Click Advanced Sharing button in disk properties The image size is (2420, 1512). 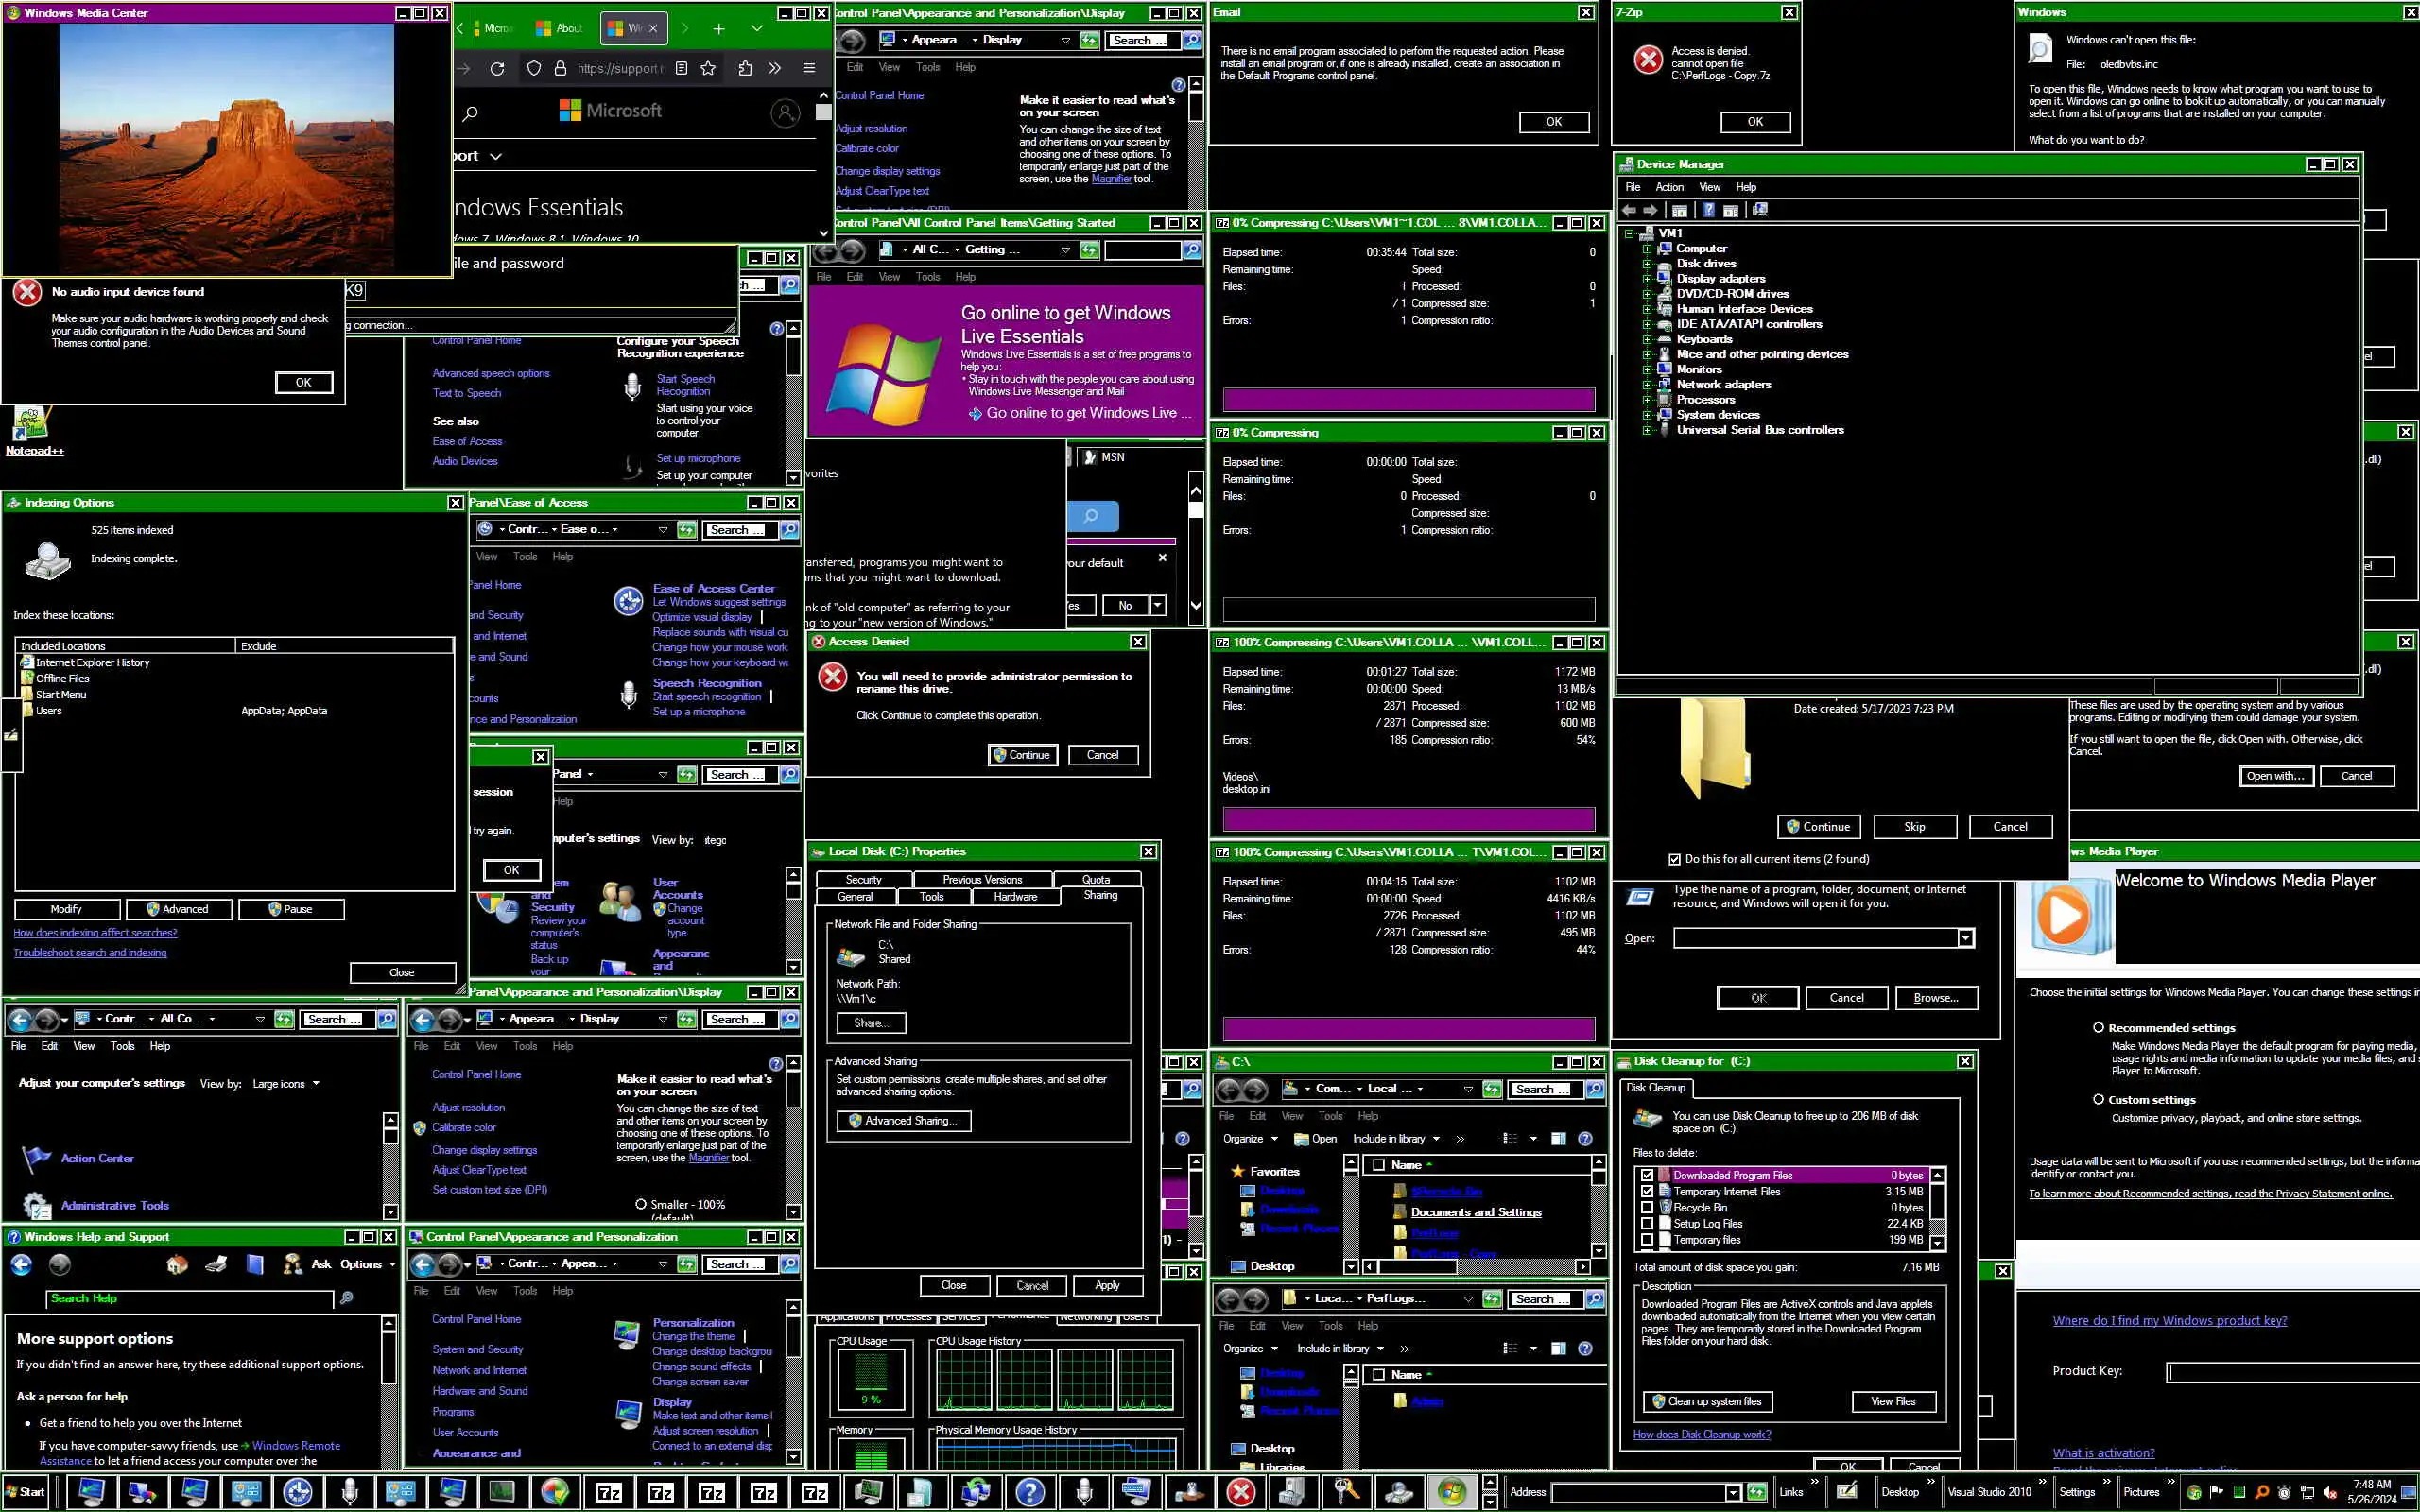903,1121
